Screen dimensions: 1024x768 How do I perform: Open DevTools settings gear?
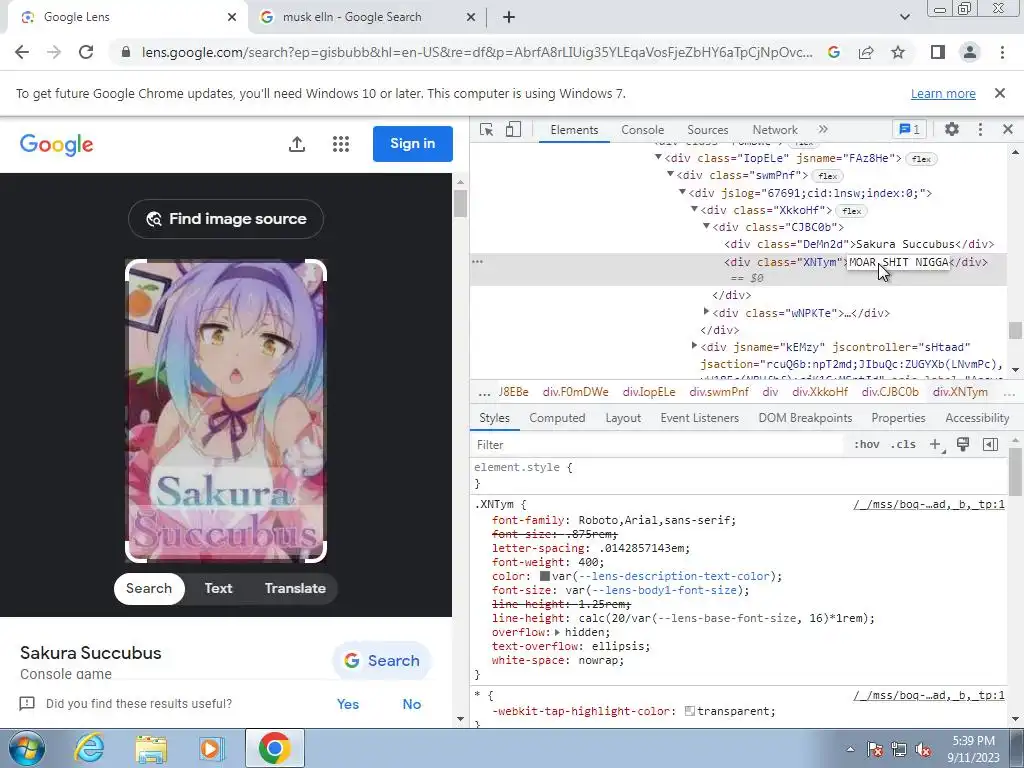(x=952, y=129)
